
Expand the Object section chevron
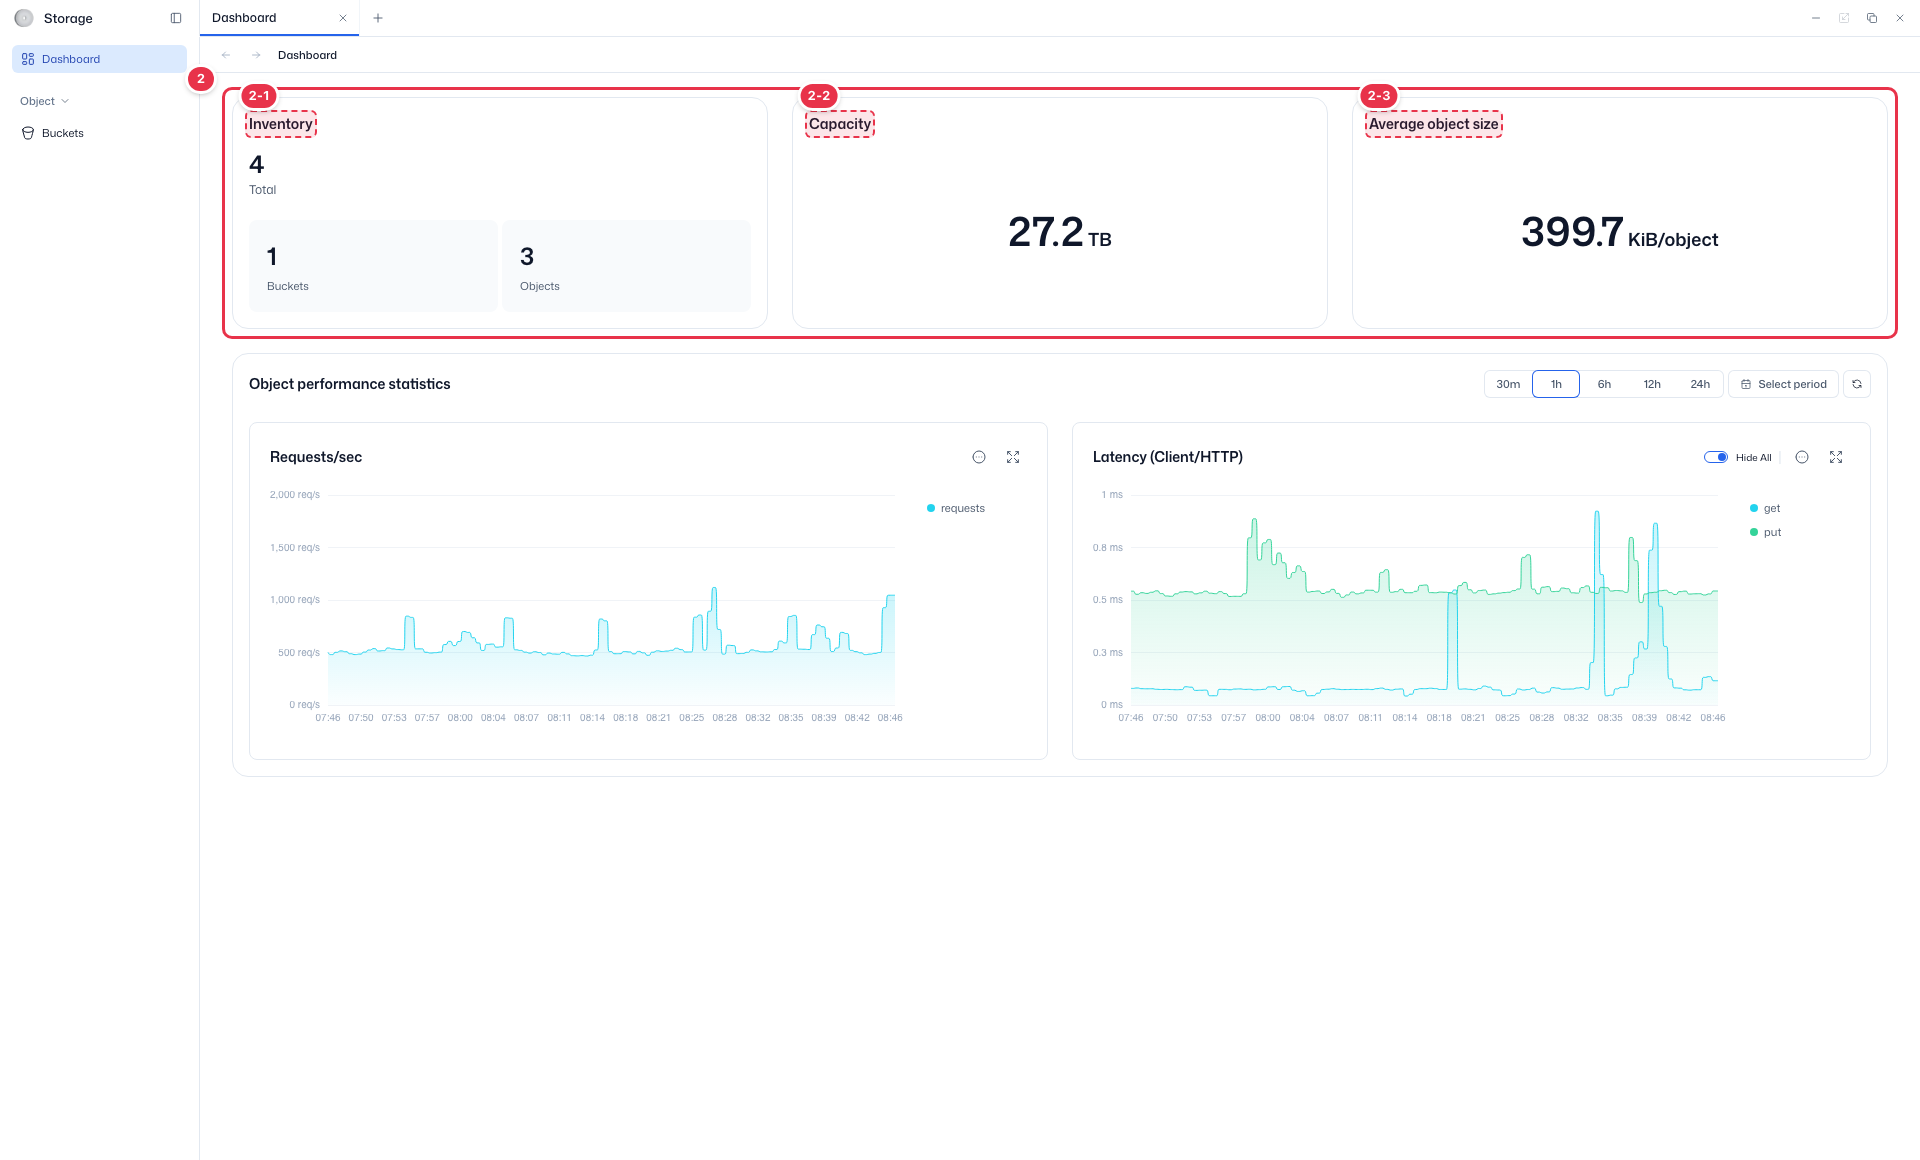(65, 101)
